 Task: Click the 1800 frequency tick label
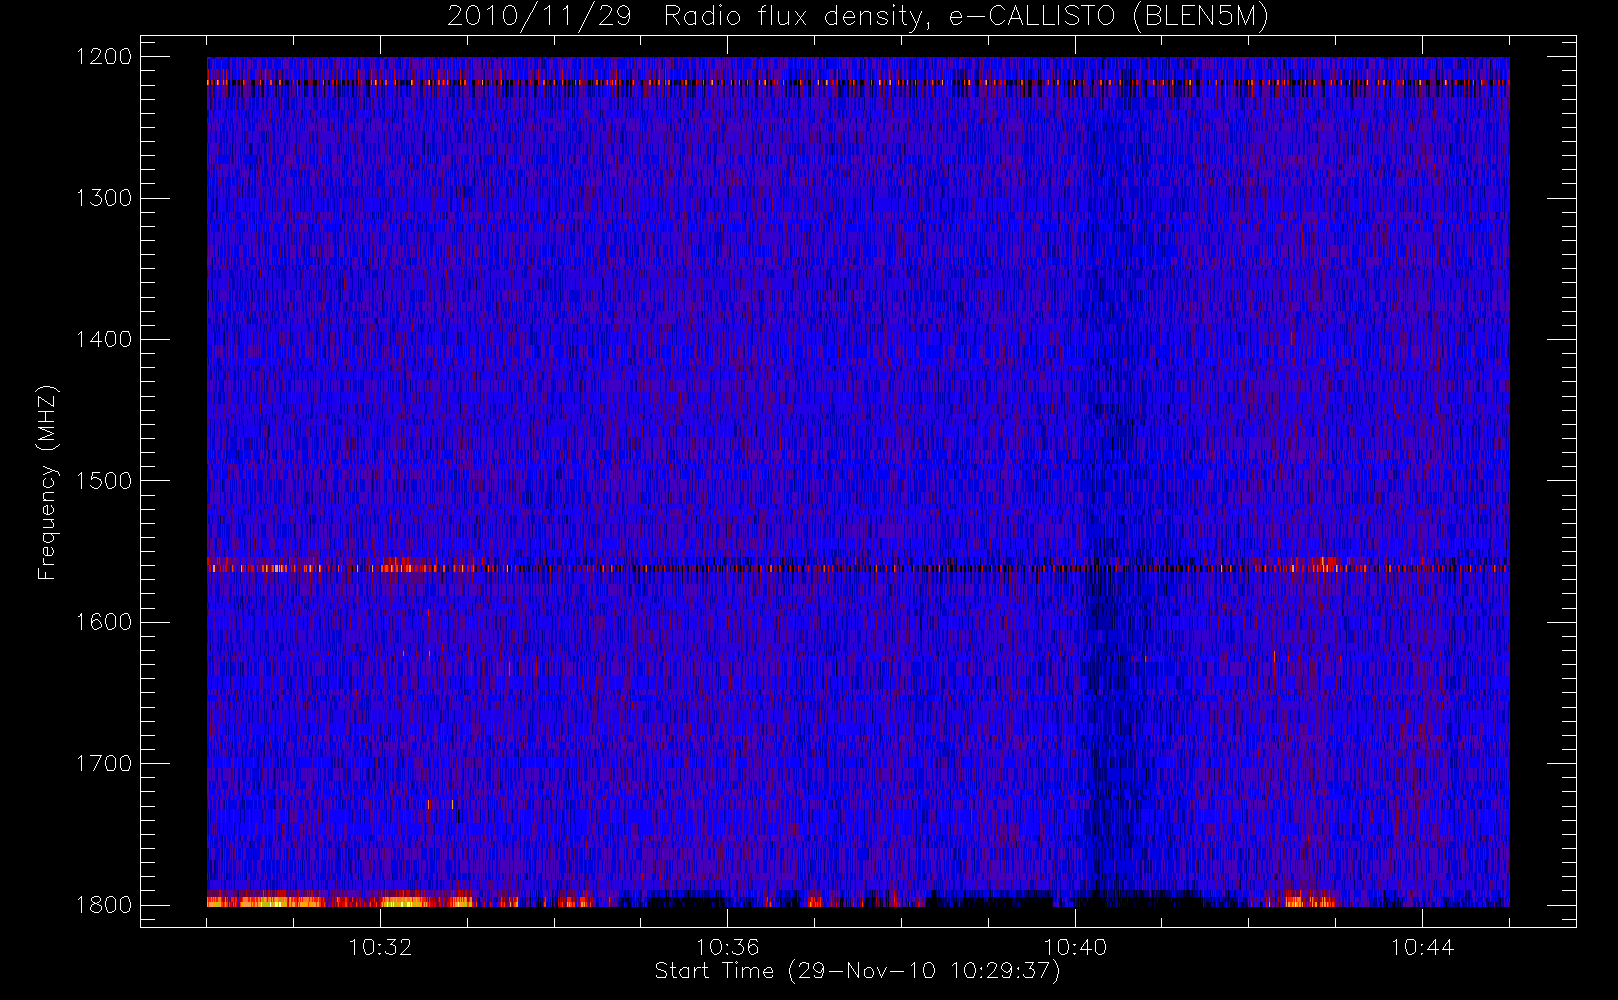coord(105,905)
